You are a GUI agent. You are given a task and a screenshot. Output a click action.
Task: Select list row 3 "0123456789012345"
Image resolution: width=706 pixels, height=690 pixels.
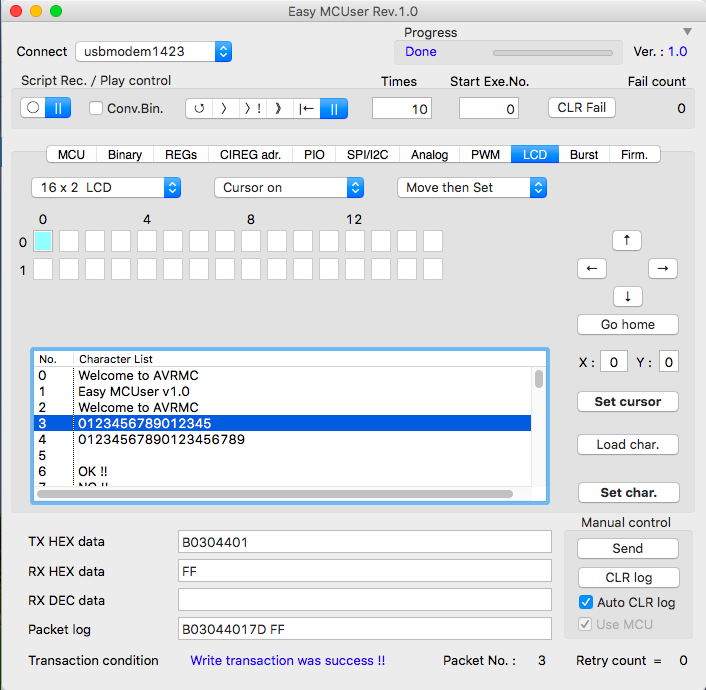pos(283,423)
